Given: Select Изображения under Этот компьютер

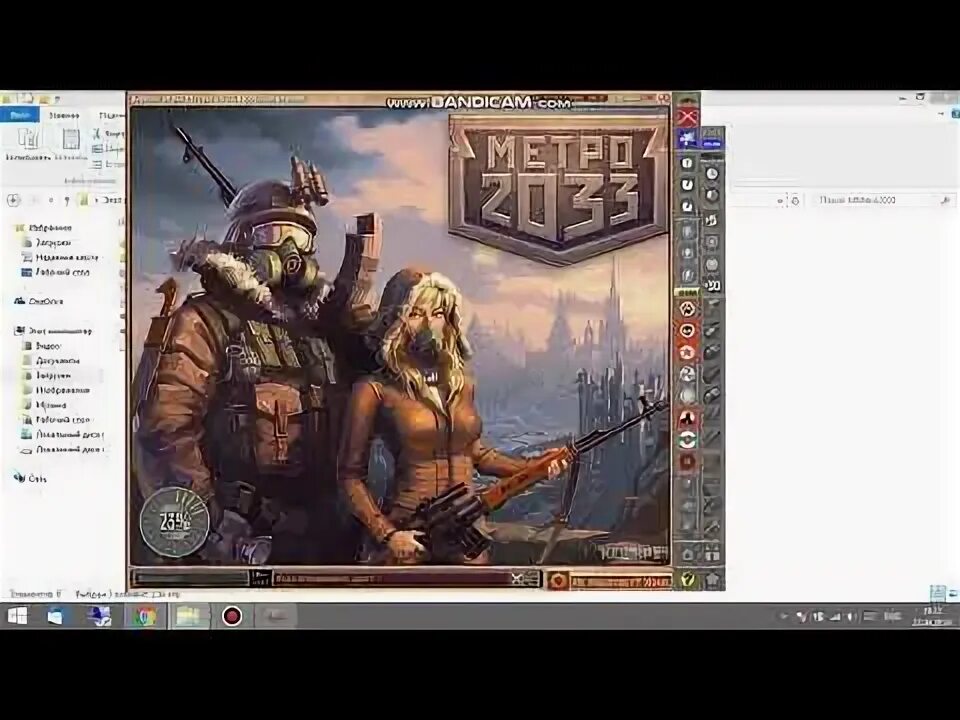Looking at the screenshot, I should 56,390.
